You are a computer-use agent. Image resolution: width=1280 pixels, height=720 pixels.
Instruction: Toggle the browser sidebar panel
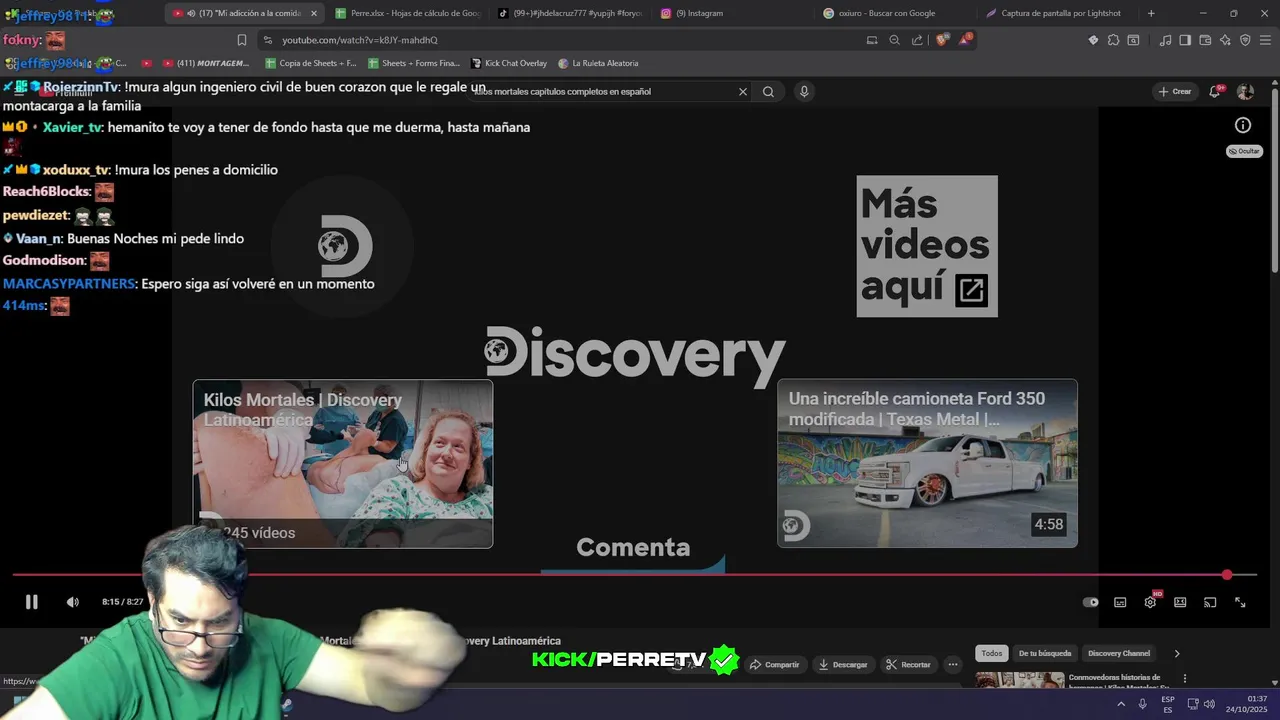[x=1185, y=40]
